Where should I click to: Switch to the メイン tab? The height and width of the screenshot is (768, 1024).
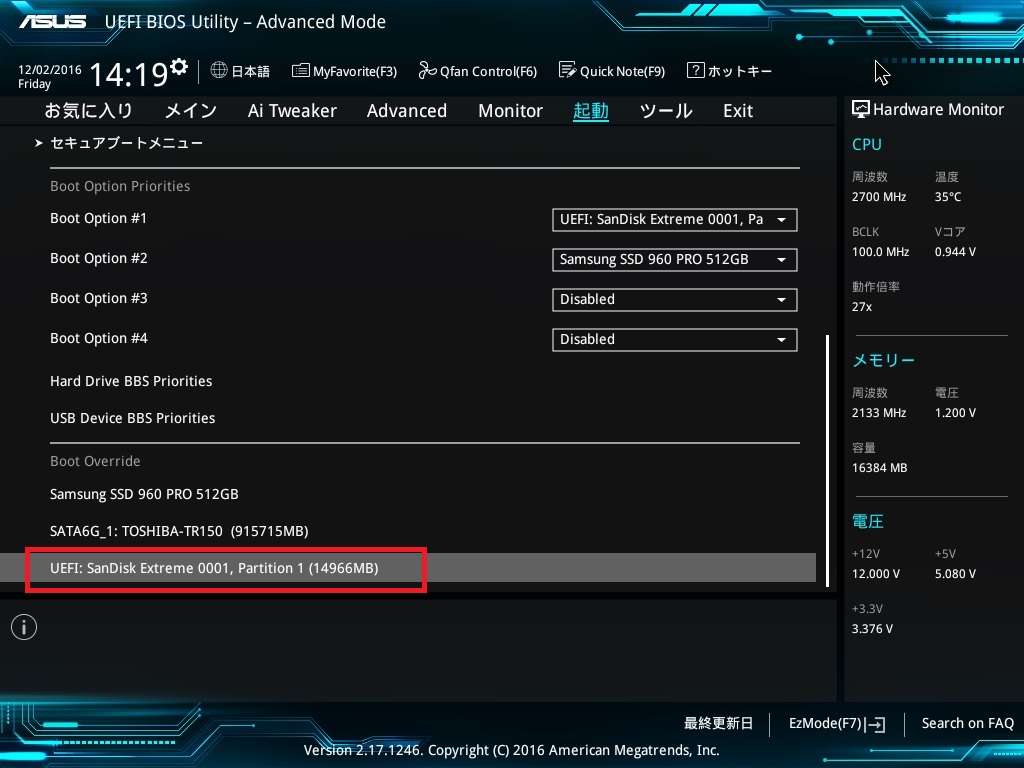191,110
